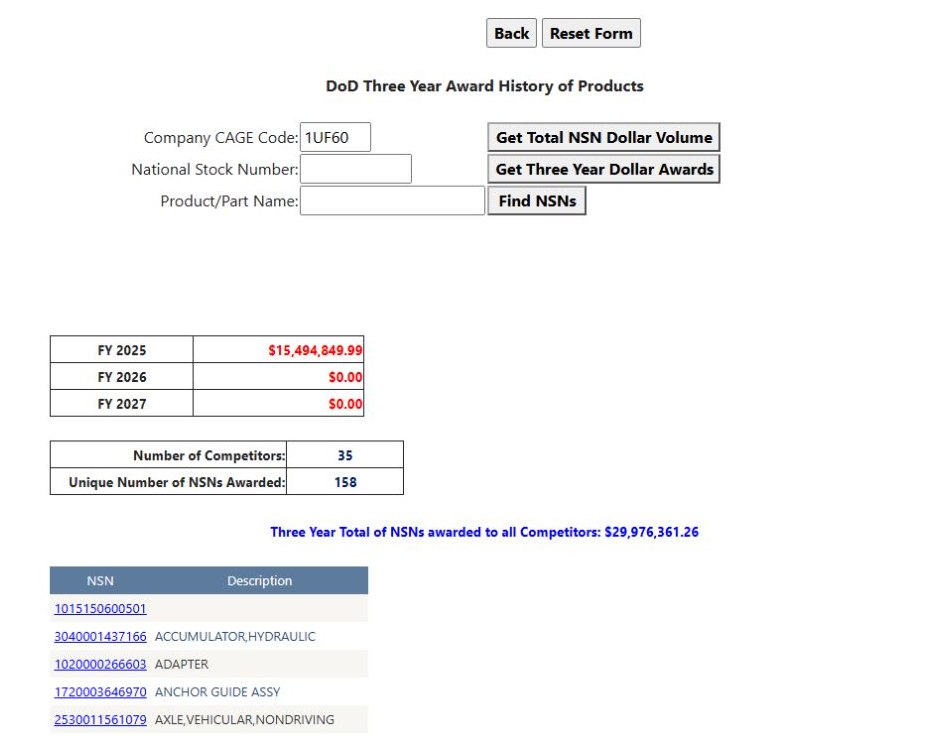The height and width of the screenshot is (740, 940).
Task: Click Get Three Year Dollar Awards
Action: pos(603,169)
